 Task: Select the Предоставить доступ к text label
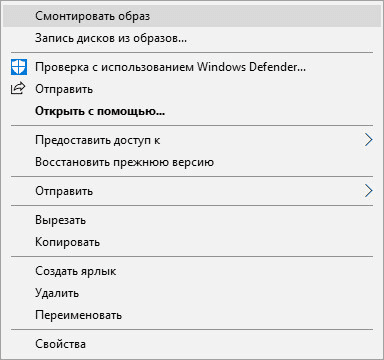coord(98,140)
